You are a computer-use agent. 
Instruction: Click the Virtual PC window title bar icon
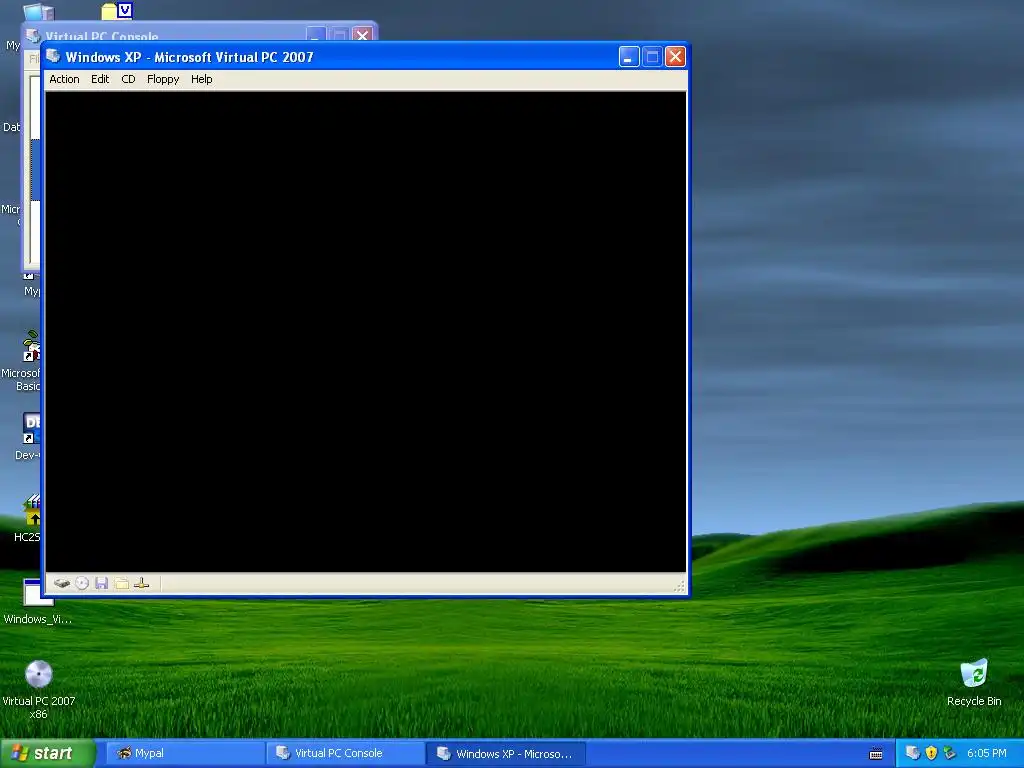tap(54, 56)
